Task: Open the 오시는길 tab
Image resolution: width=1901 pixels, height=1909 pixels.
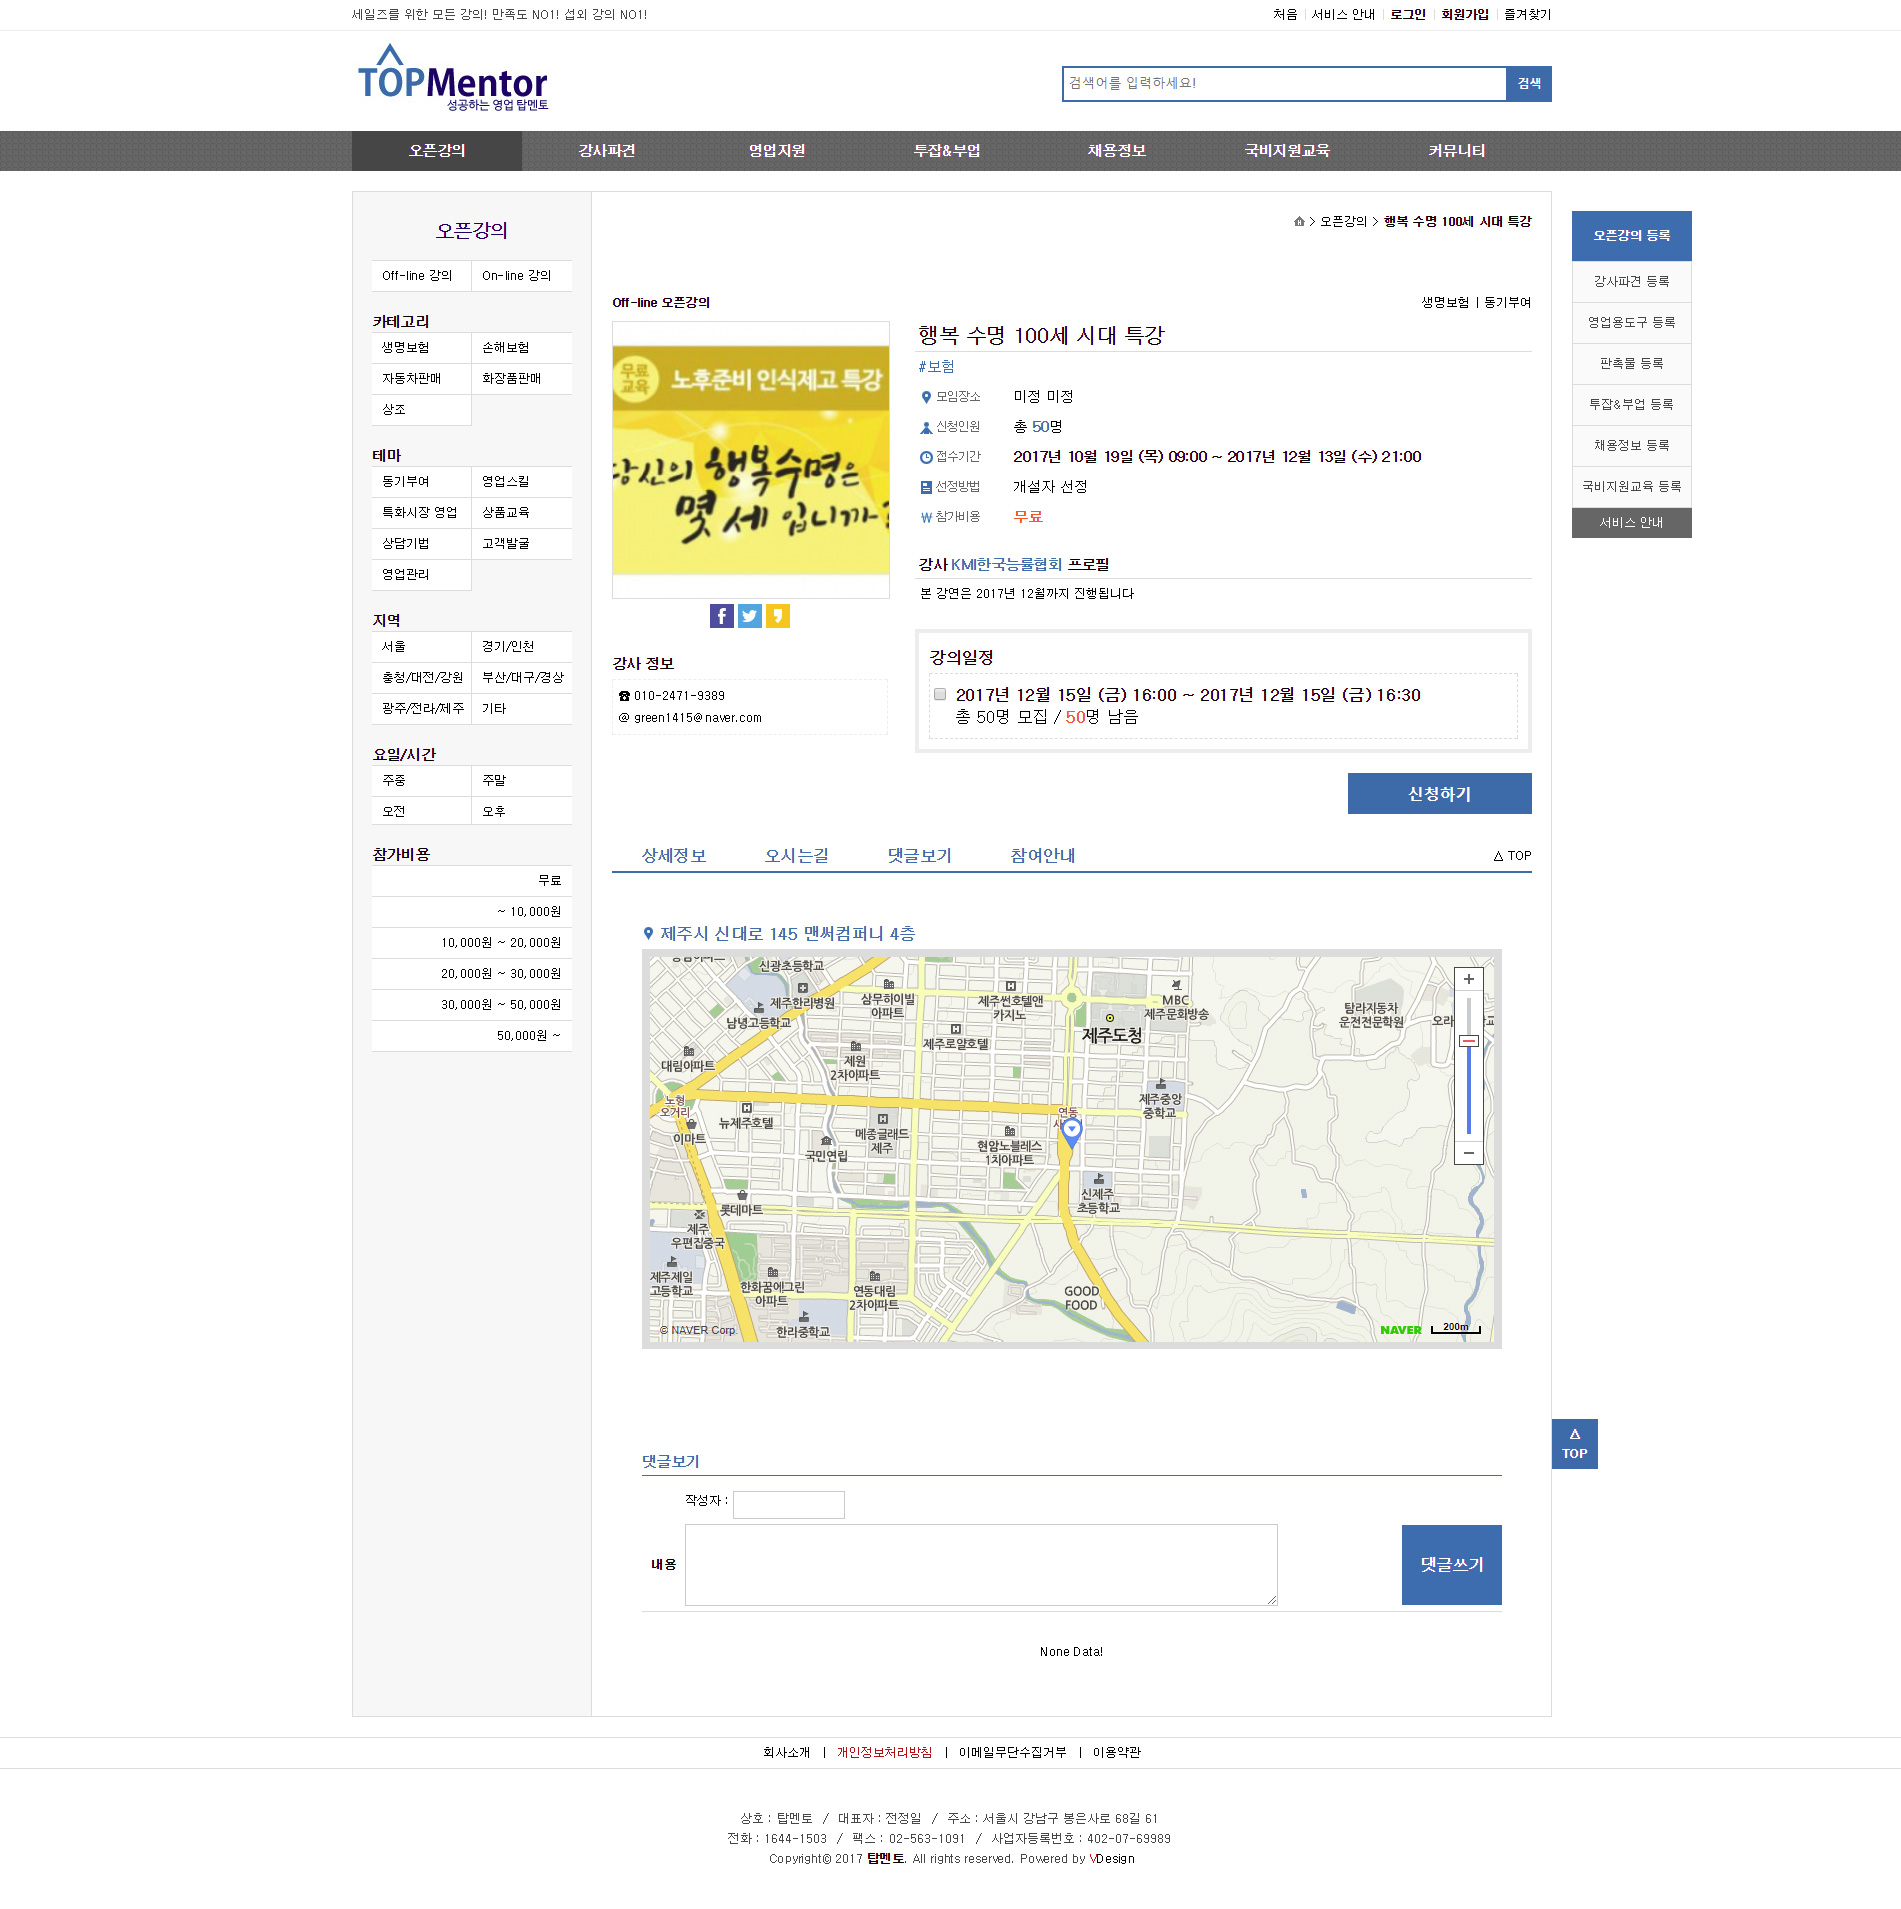Action: pos(796,855)
